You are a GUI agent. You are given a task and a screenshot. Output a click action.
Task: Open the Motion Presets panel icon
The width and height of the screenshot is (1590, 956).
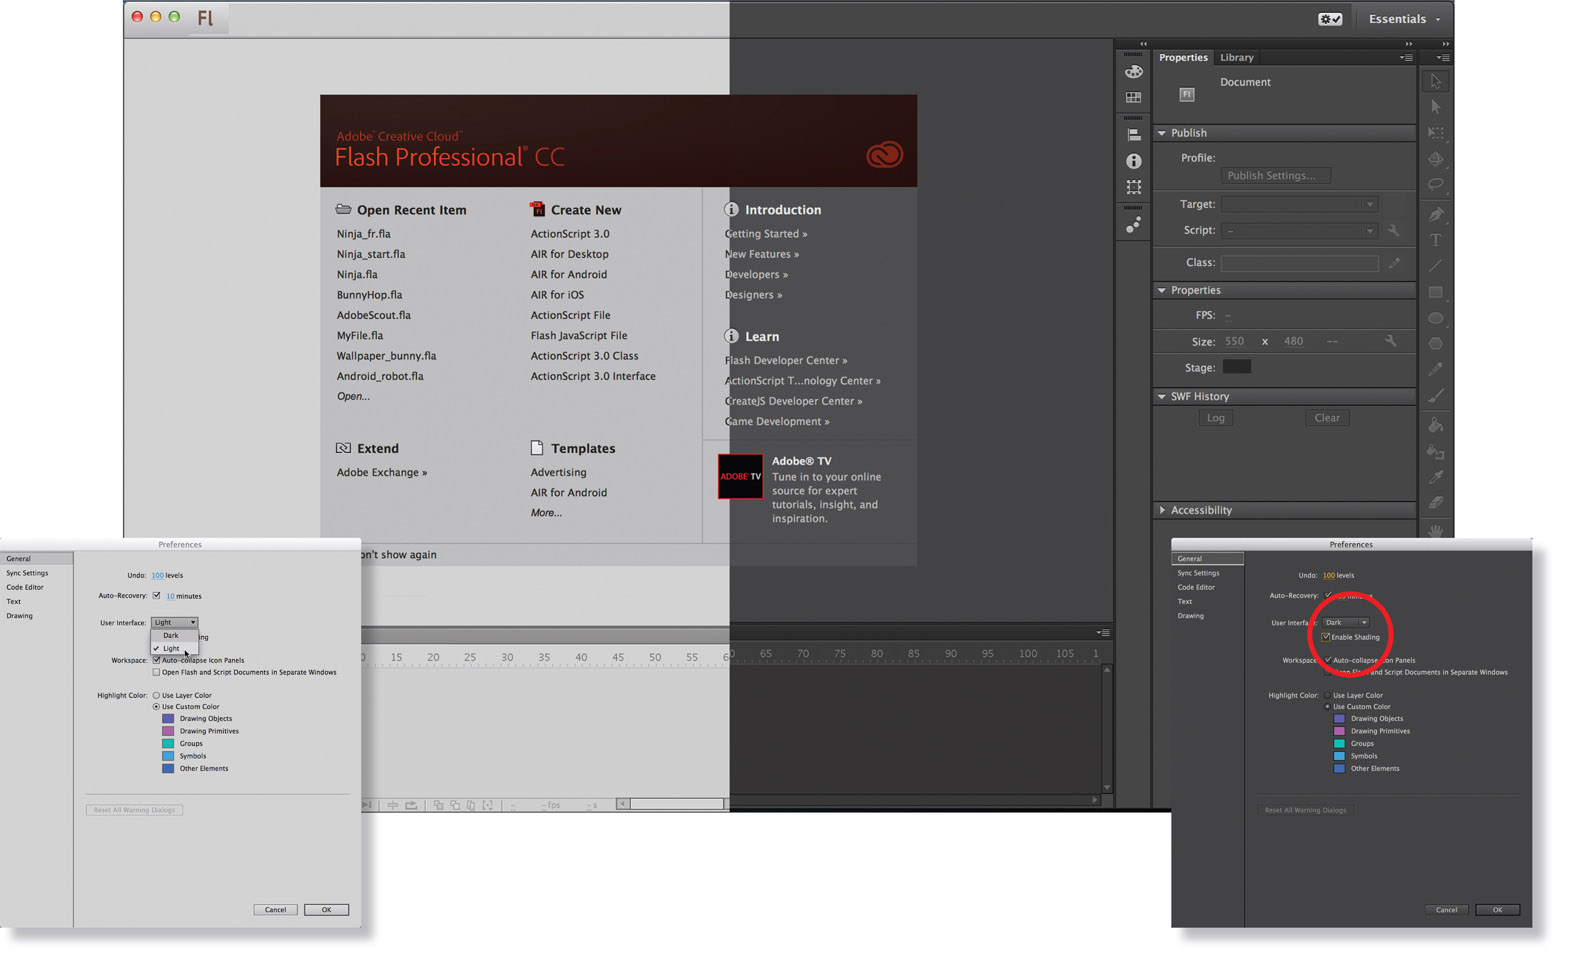pyautogui.click(x=1133, y=225)
